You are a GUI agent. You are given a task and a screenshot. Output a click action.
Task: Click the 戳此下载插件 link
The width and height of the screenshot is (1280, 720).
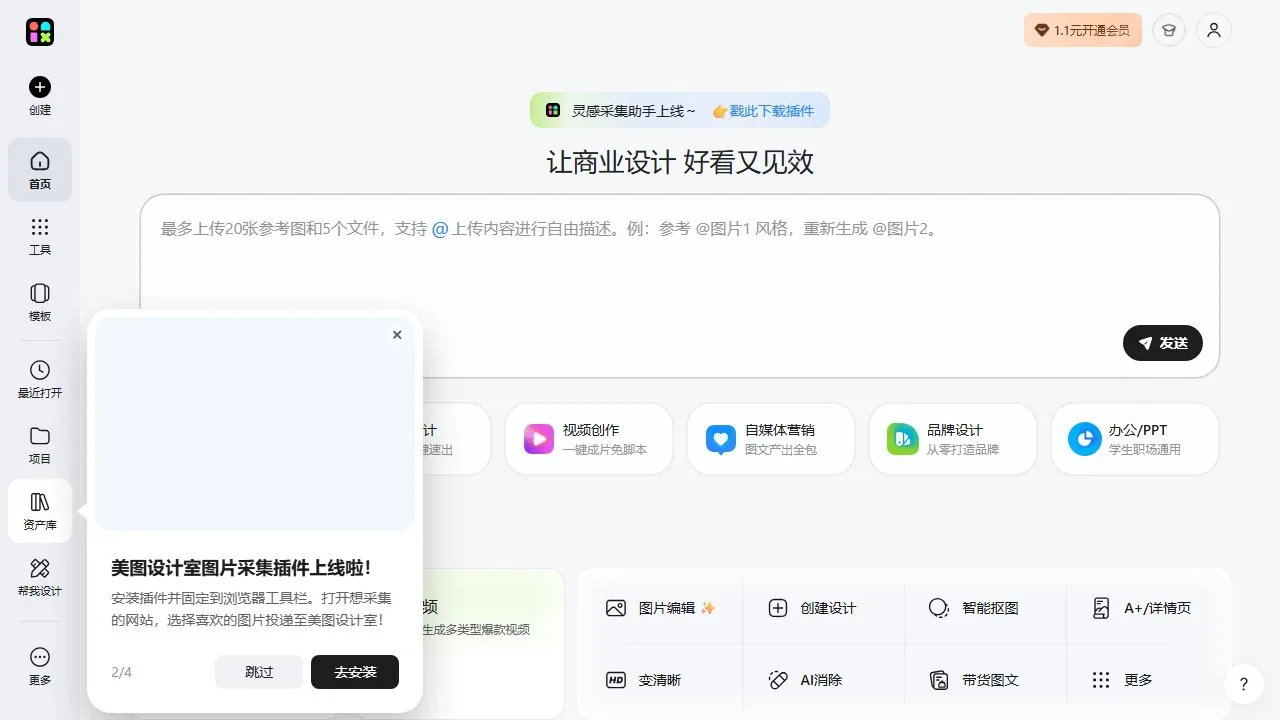[x=763, y=111]
